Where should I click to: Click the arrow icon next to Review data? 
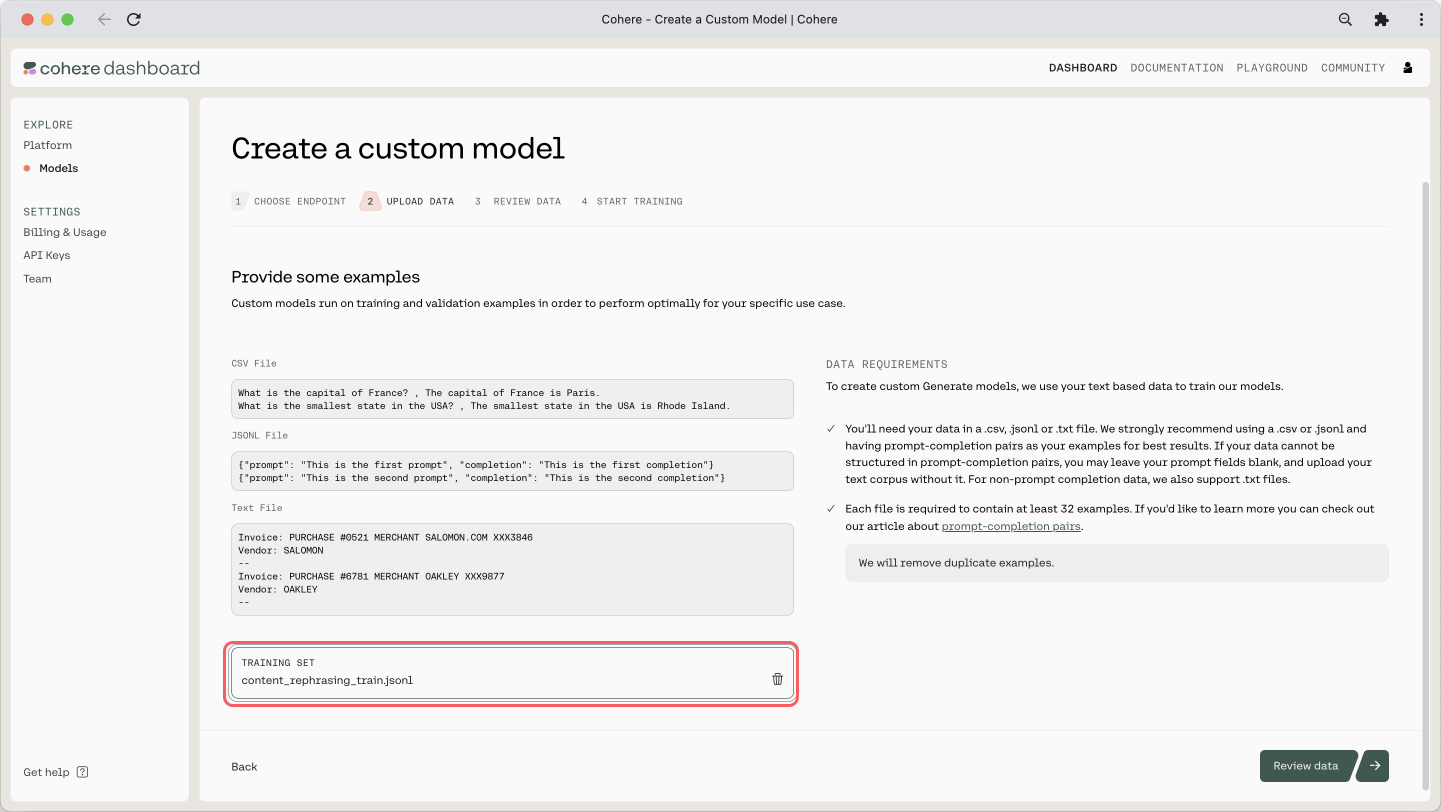[1375, 766]
